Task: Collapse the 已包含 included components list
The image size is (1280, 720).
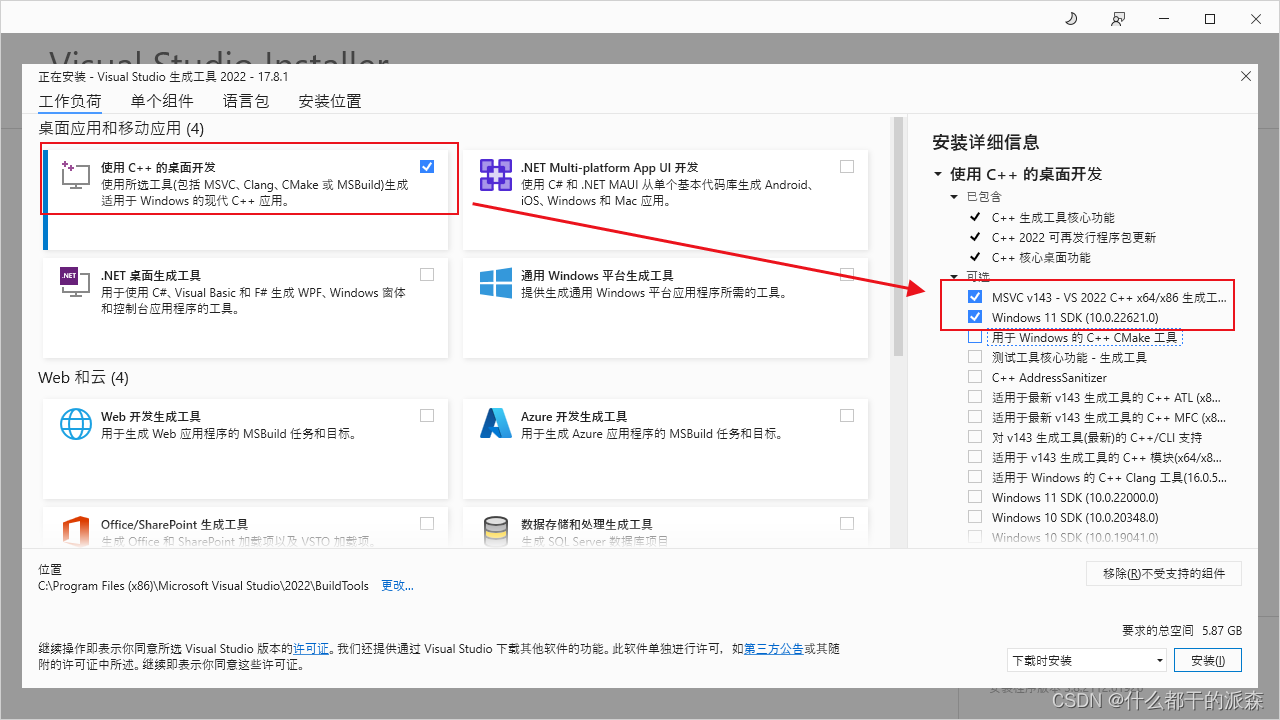Action: [955, 197]
